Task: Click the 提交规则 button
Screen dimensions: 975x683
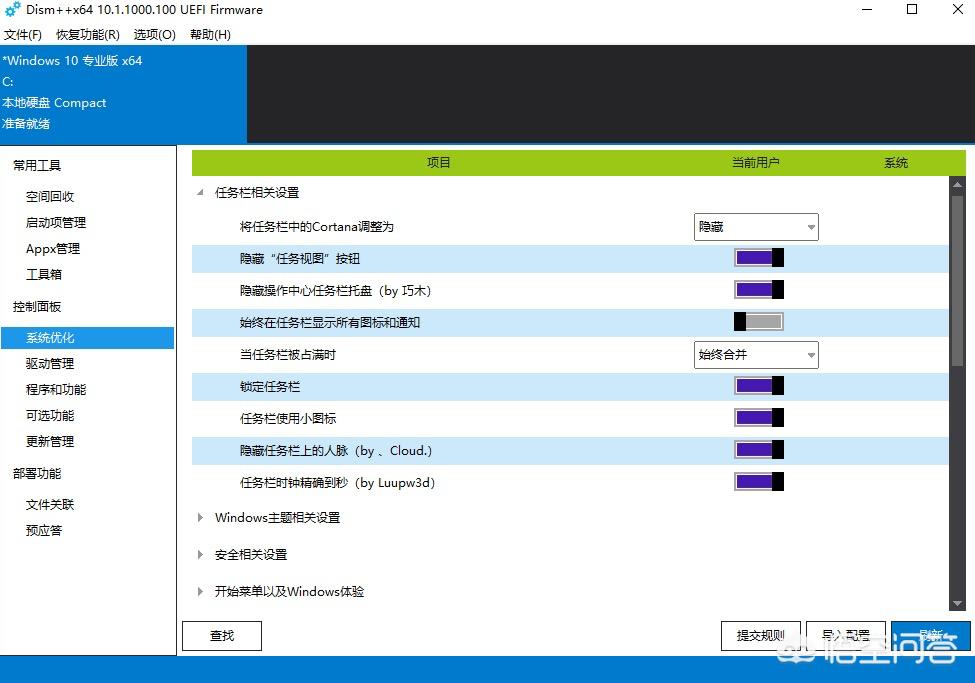Action: click(x=761, y=636)
